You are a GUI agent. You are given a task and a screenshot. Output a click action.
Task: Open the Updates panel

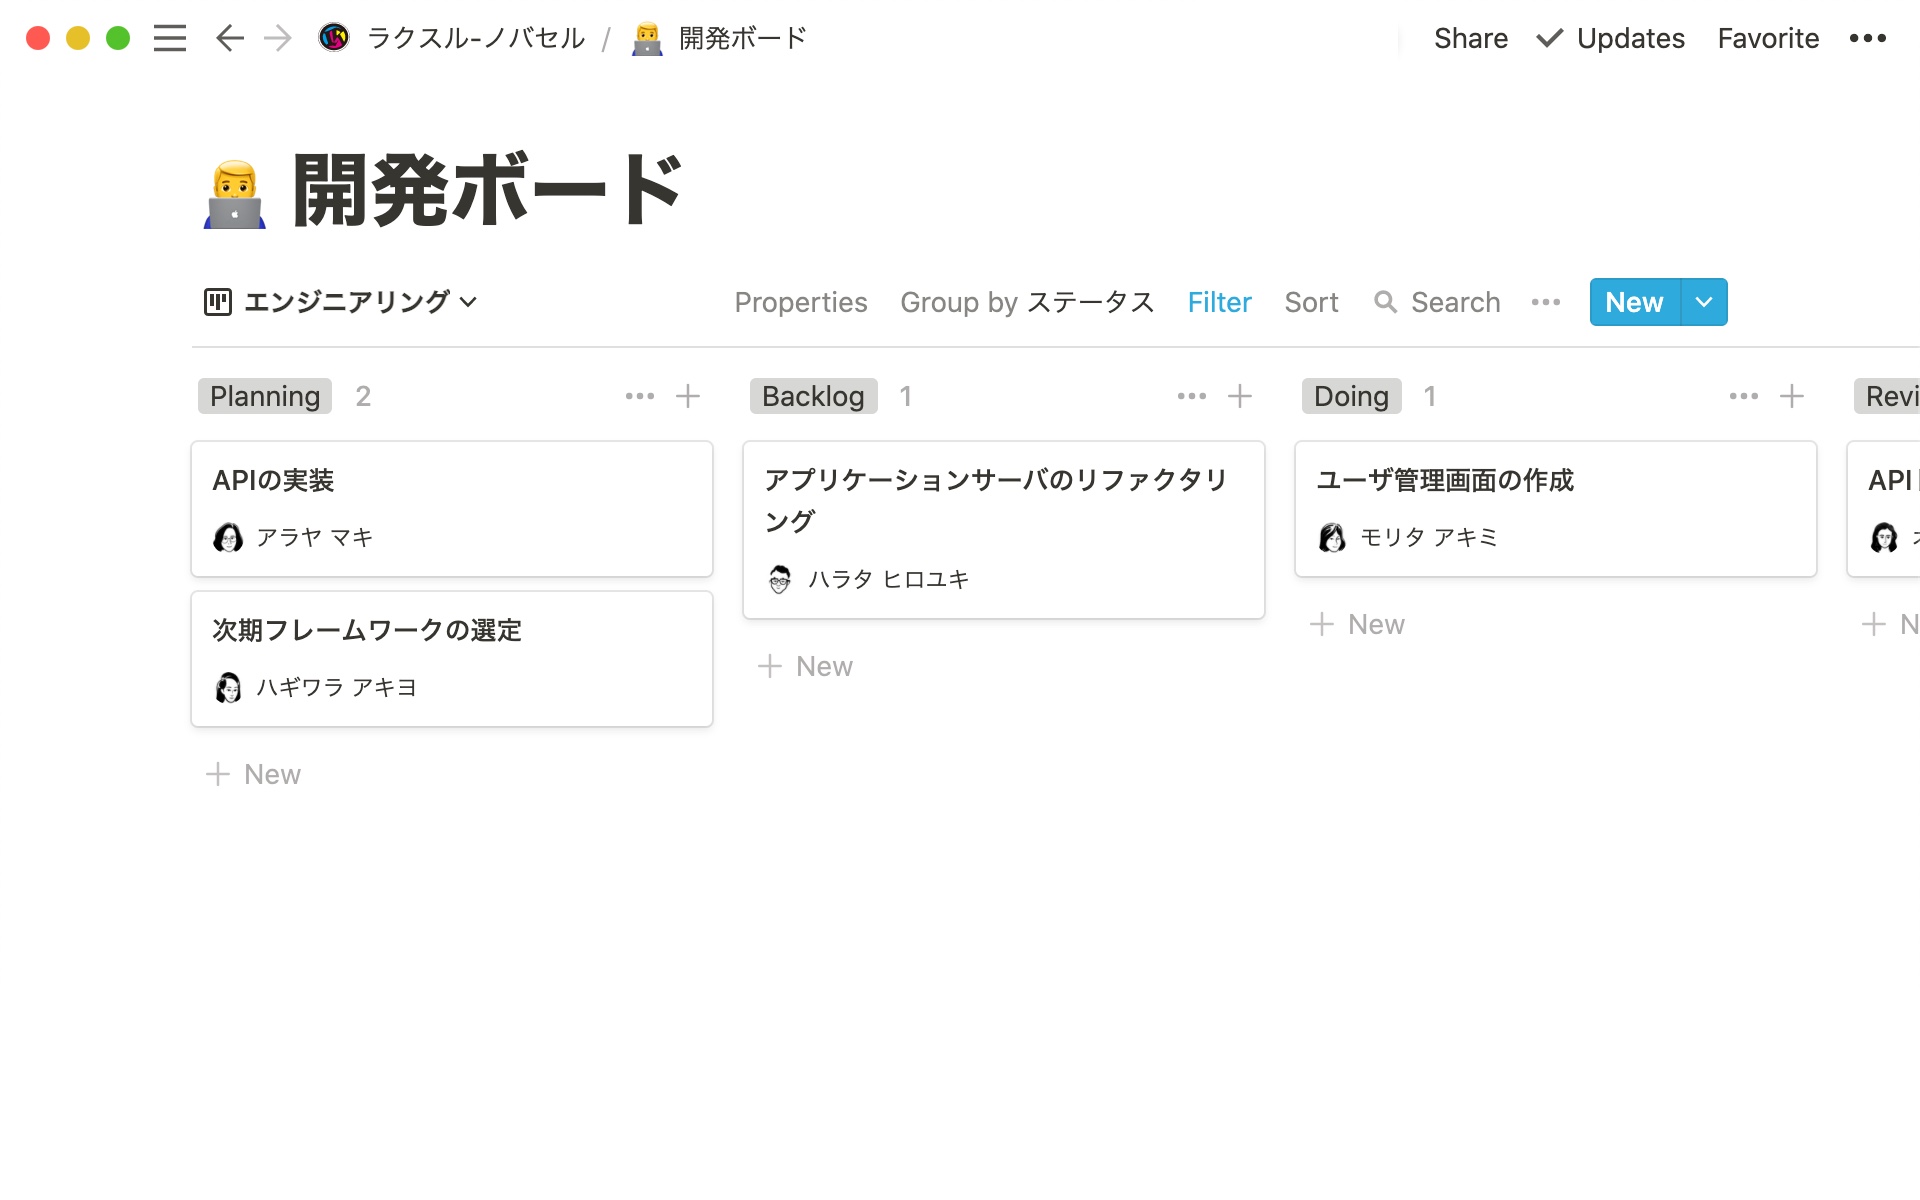(x=1611, y=38)
